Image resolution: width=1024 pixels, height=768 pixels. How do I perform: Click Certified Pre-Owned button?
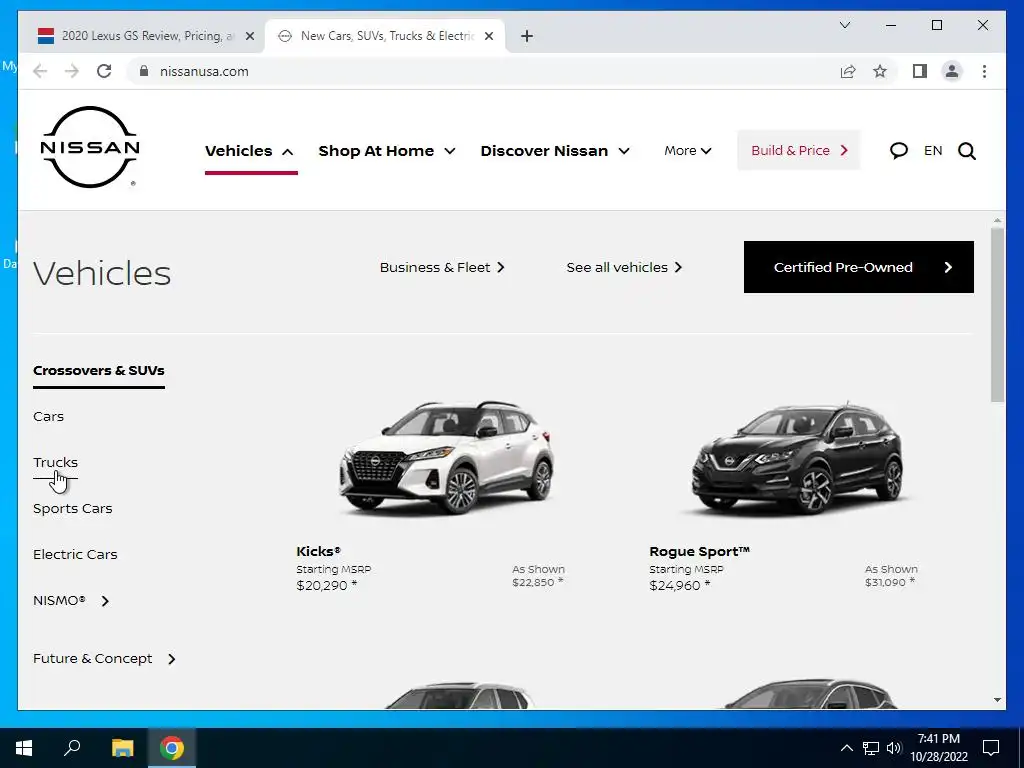pos(859,267)
